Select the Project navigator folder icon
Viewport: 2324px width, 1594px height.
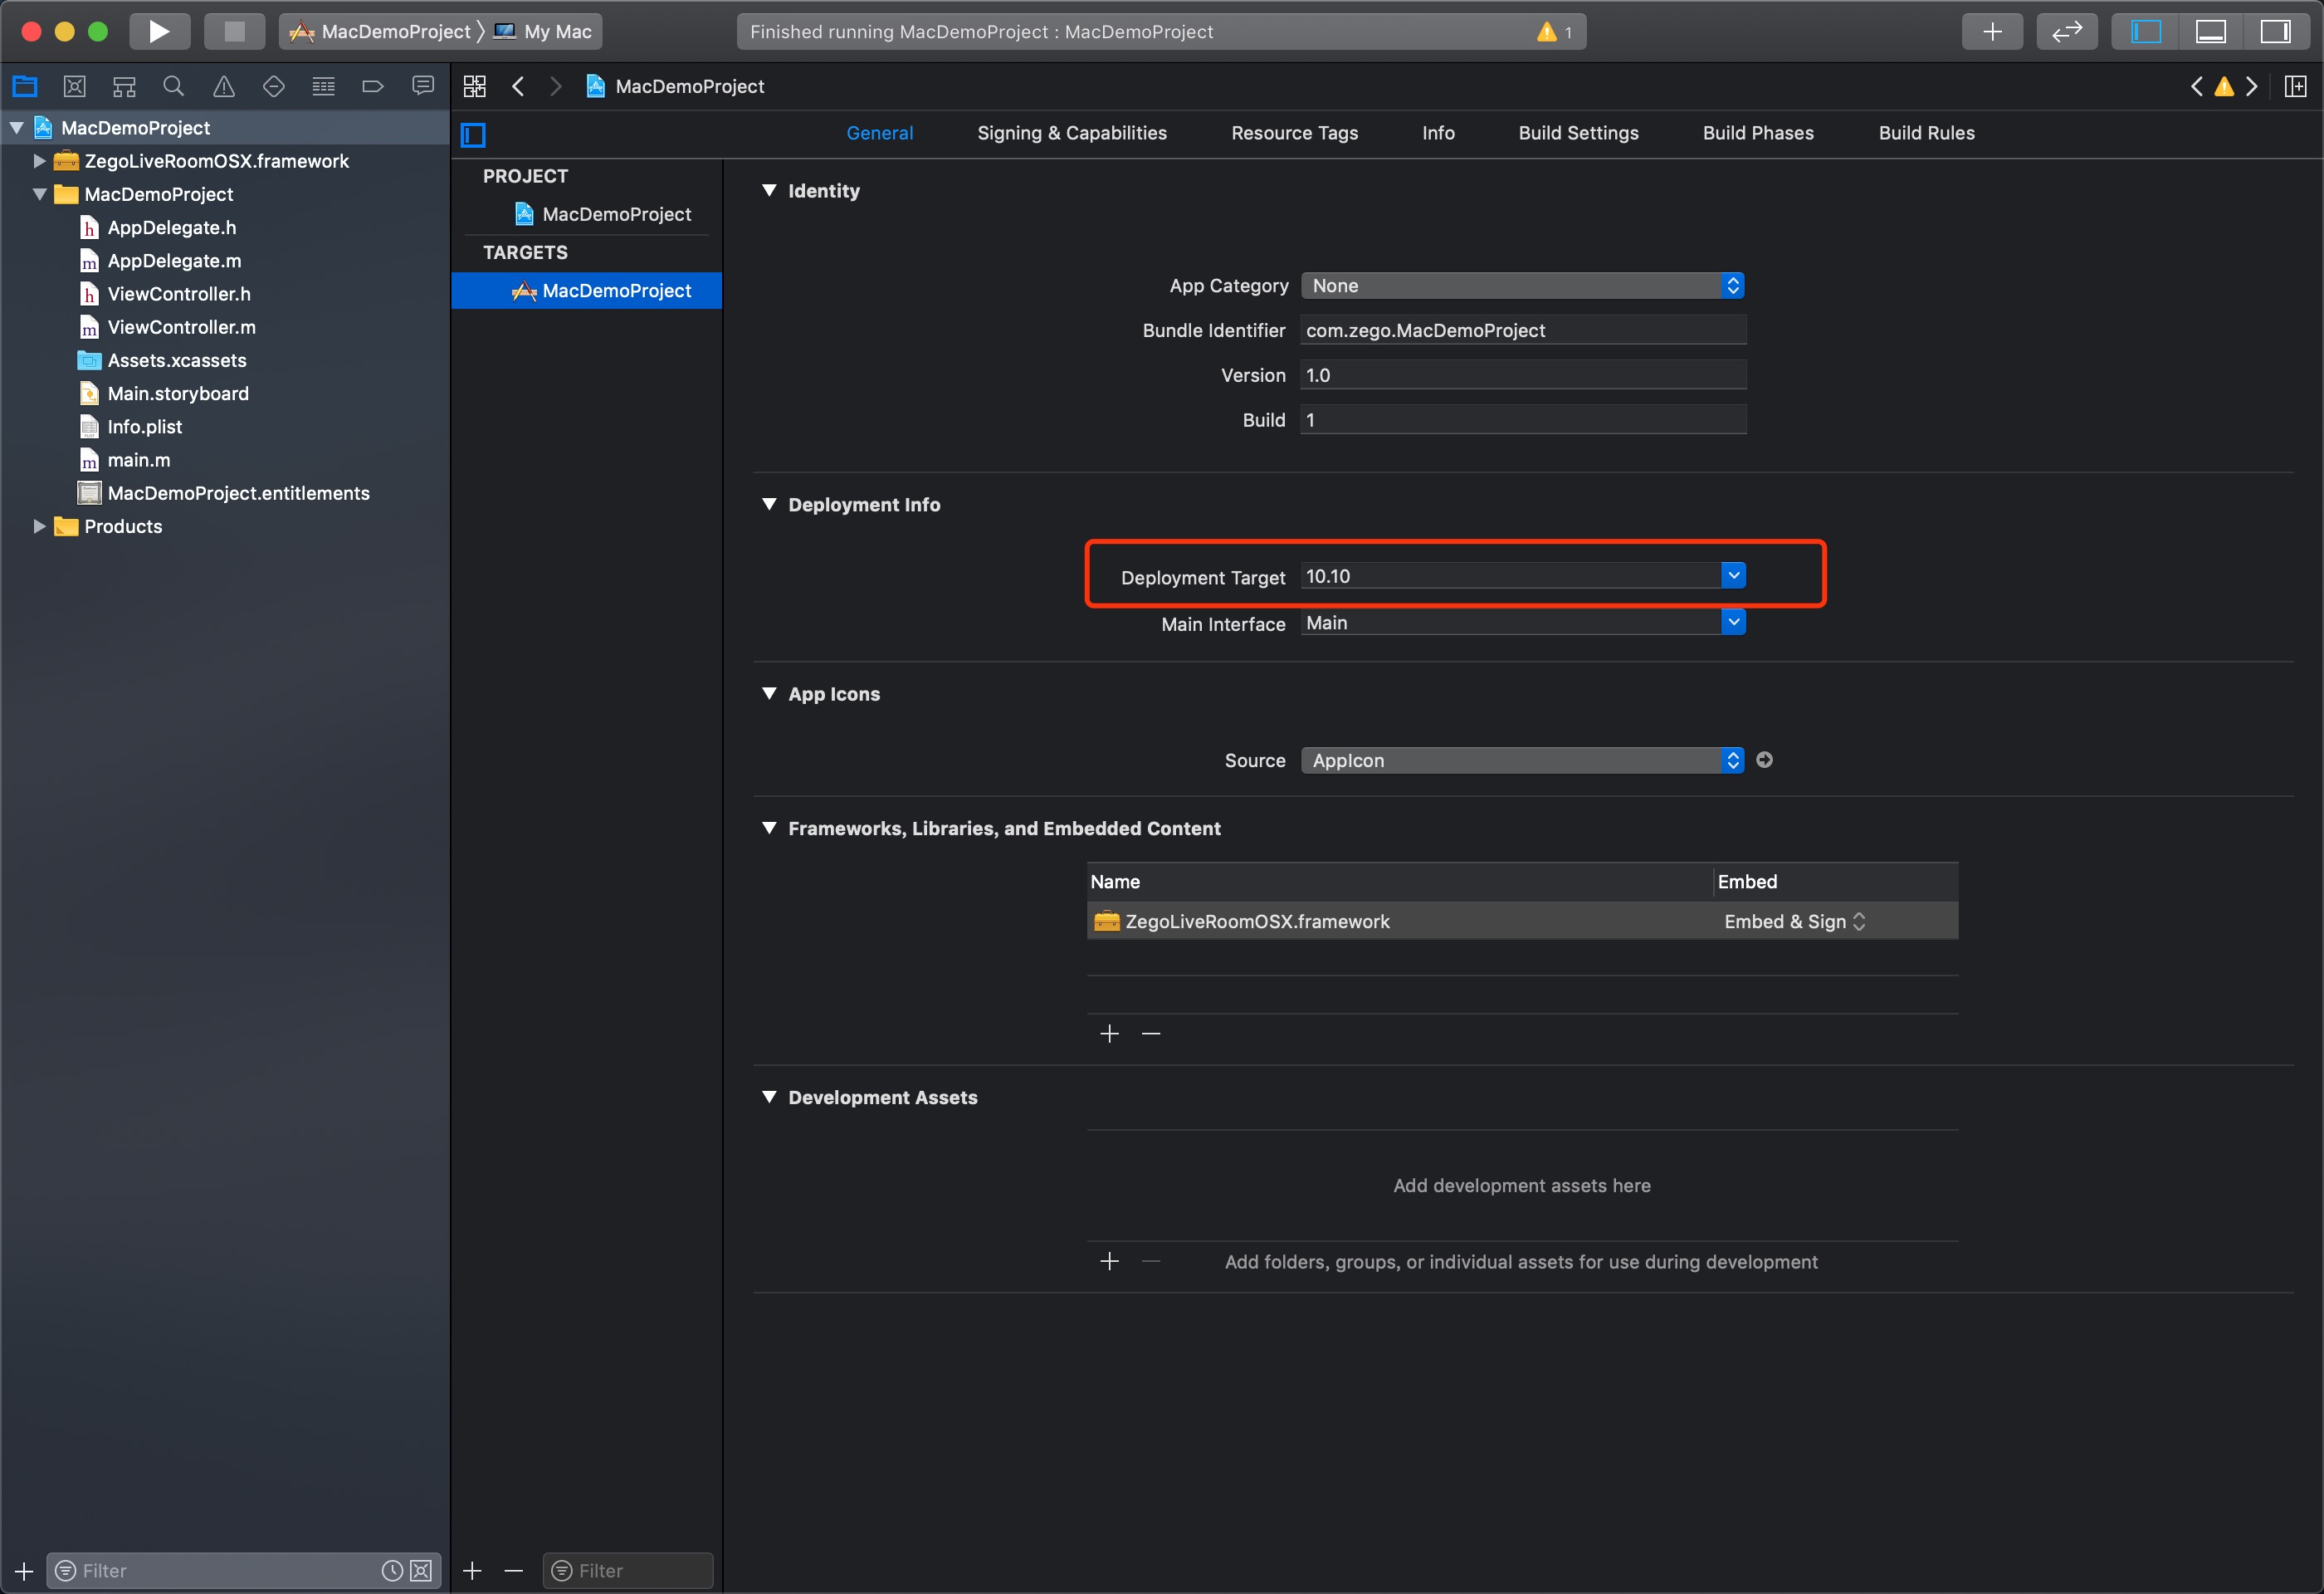pos(24,86)
